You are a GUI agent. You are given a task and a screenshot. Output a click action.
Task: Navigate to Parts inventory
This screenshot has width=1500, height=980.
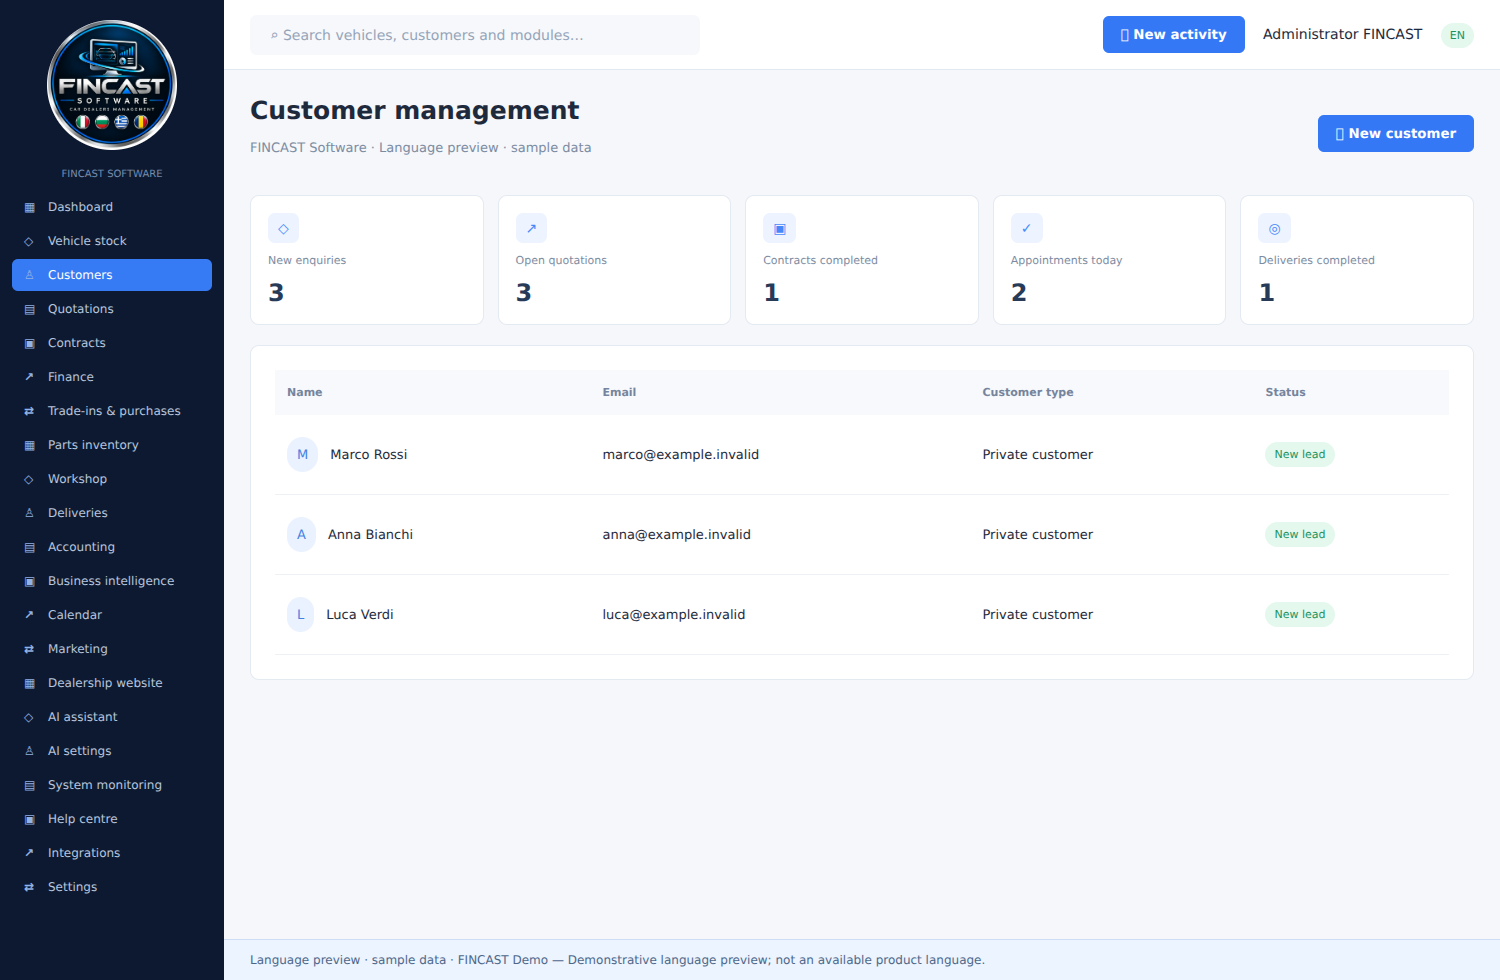[112, 445]
